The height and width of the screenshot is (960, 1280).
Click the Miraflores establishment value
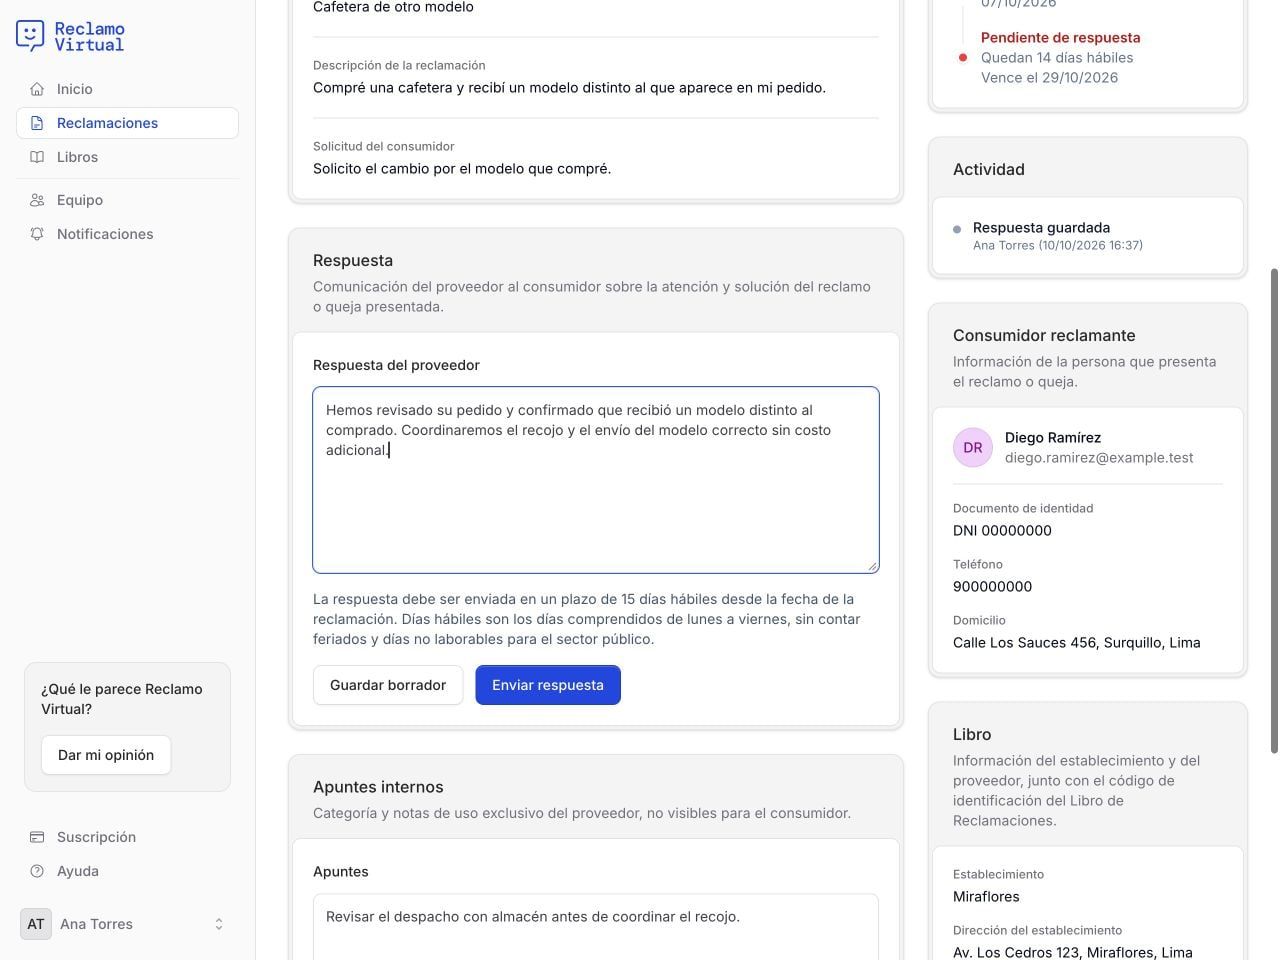point(986,897)
